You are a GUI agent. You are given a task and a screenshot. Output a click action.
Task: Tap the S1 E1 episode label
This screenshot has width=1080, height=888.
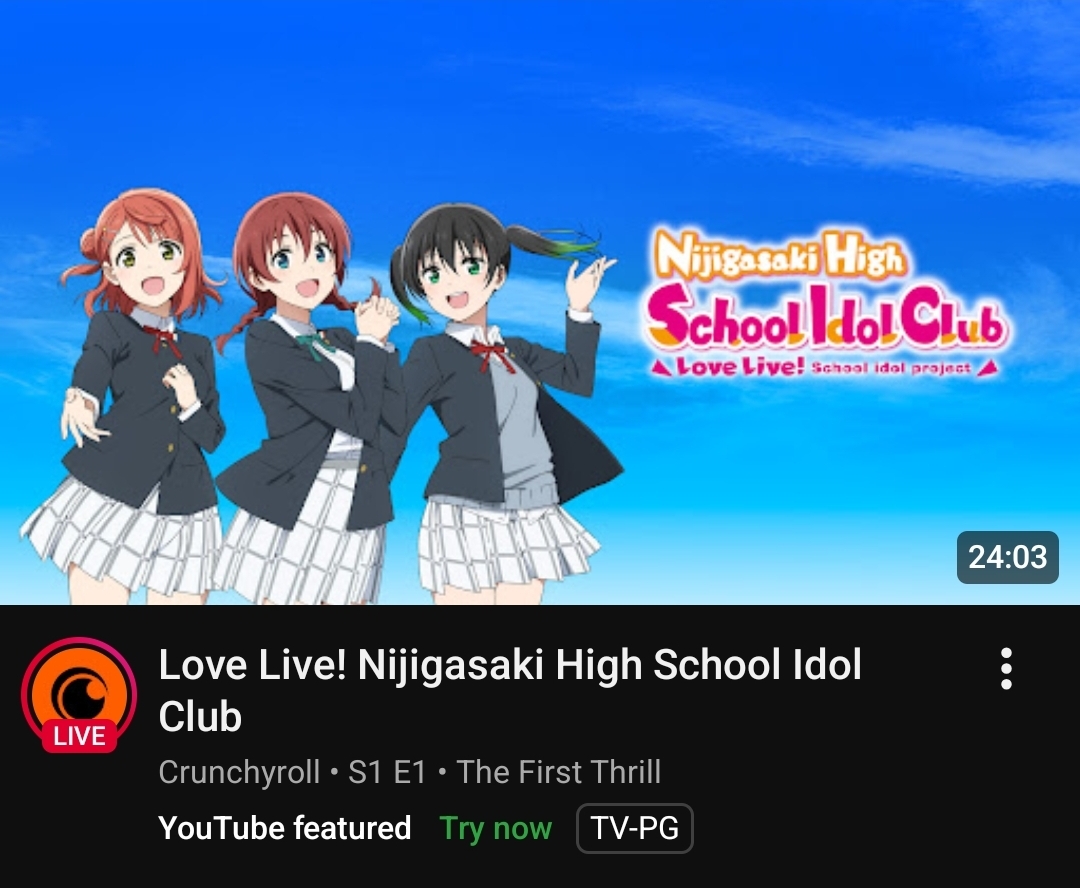tap(387, 772)
